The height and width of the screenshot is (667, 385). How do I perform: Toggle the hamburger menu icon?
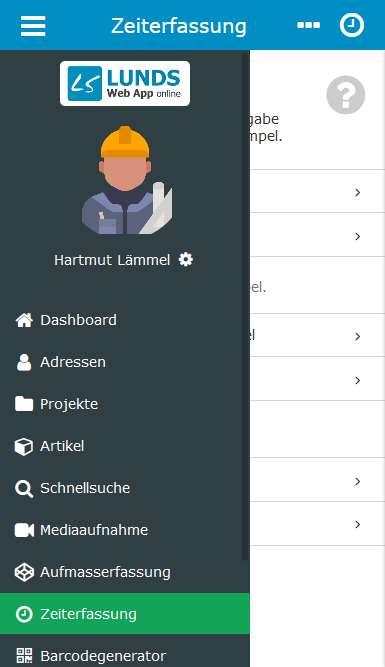33,26
